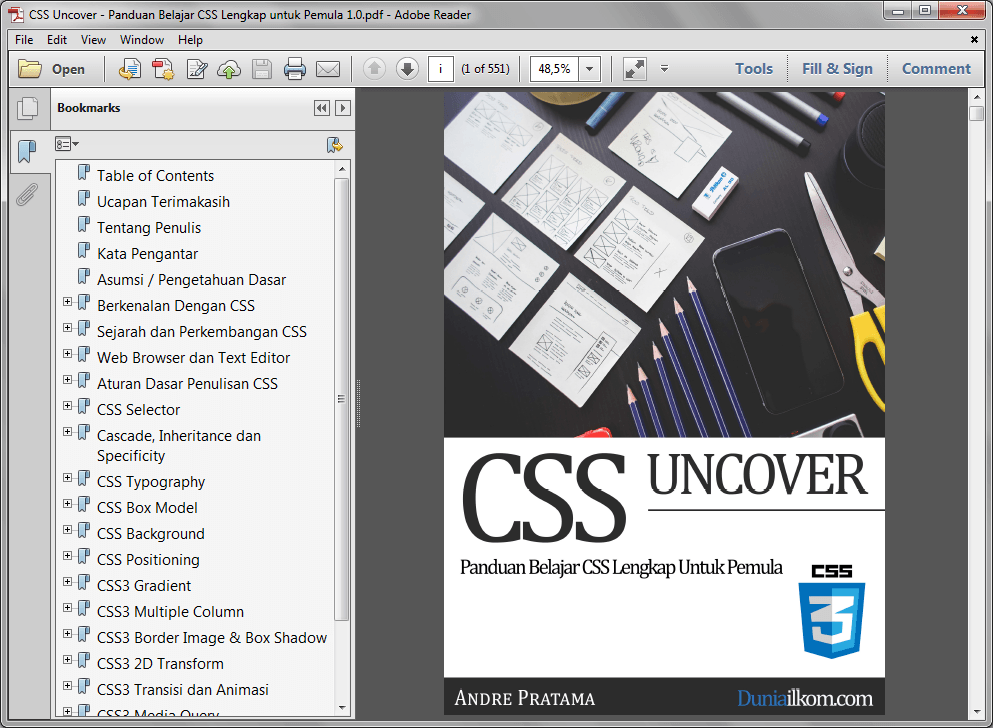Image resolution: width=993 pixels, height=728 pixels.
Task: Click the expand pane right arrow button
Action: (343, 108)
